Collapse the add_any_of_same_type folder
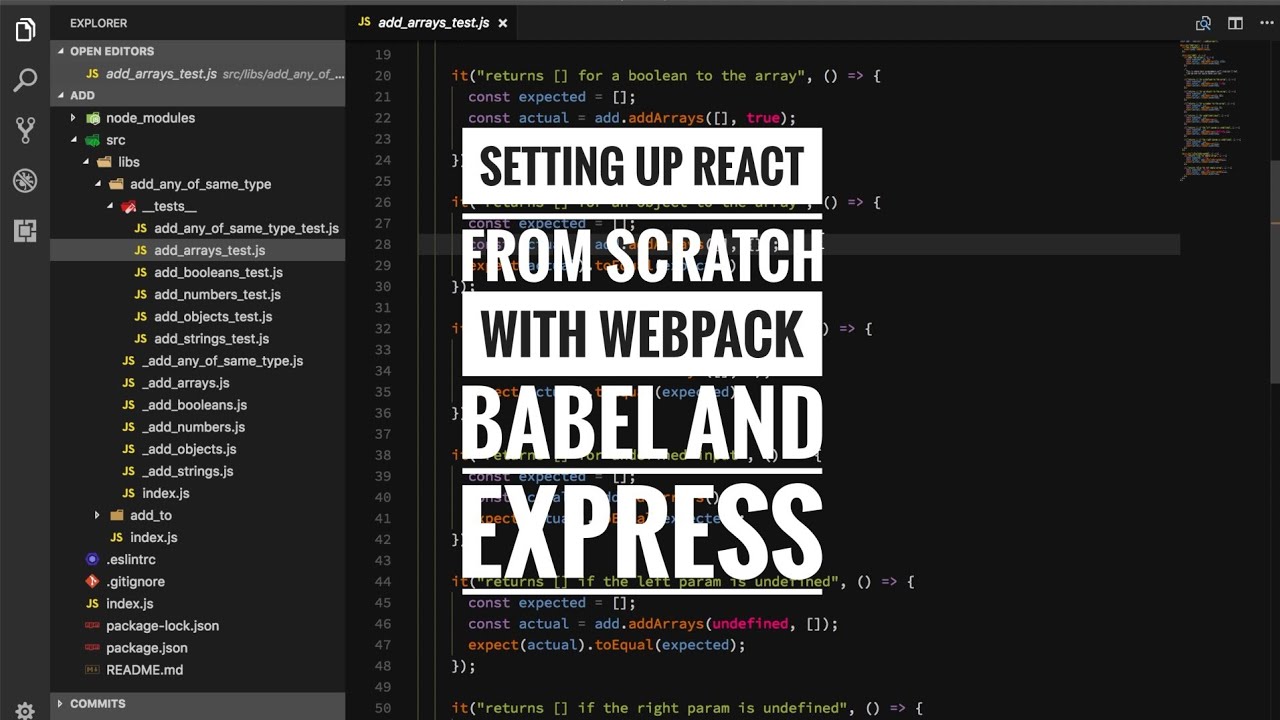The width and height of the screenshot is (1280, 720). [198, 184]
